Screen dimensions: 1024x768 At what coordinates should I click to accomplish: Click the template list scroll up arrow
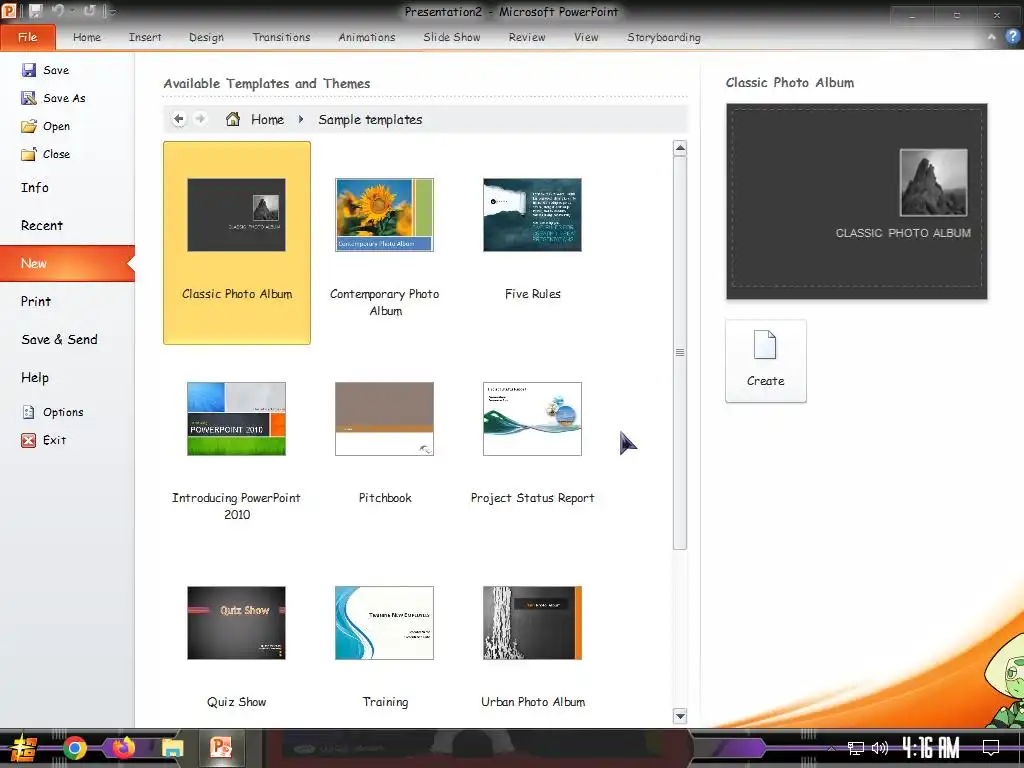point(680,148)
